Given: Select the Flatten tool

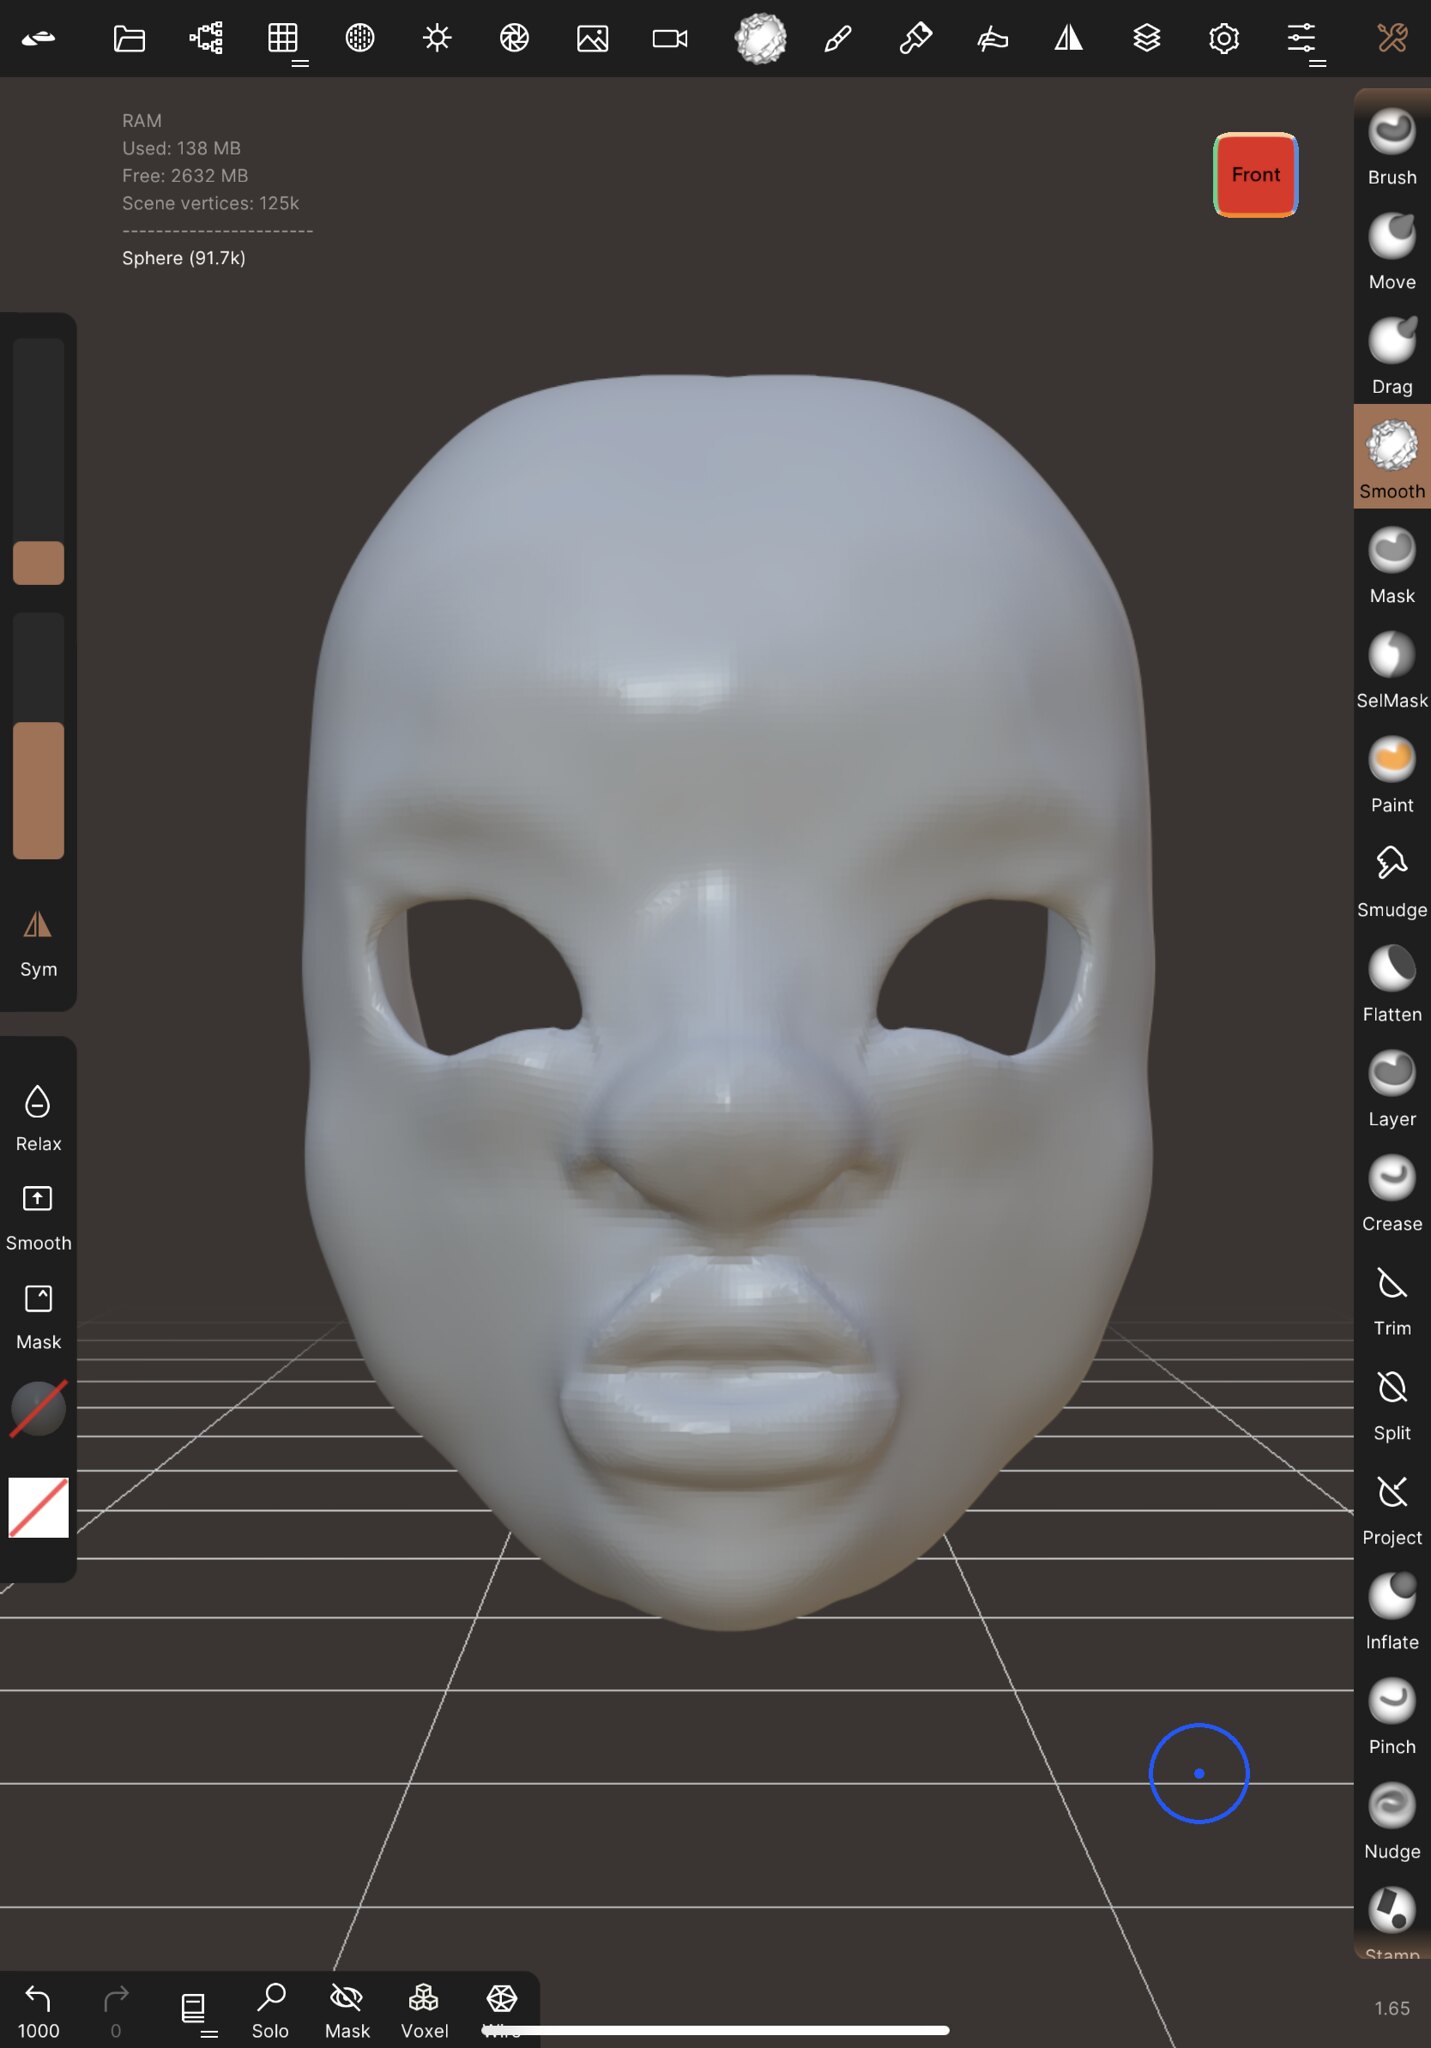Looking at the screenshot, I should [x=1391, y=984].
